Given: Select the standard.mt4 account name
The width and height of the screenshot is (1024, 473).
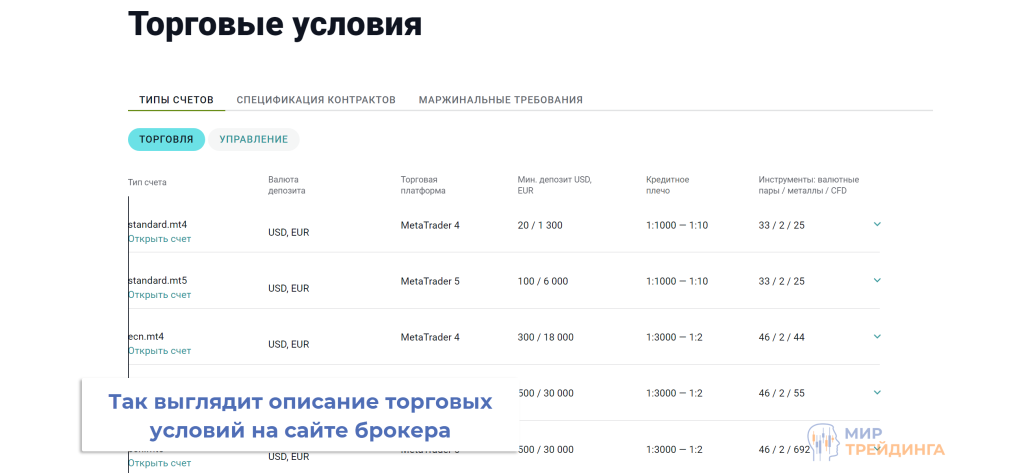Looking at the screenshot, I should [158, 224].
